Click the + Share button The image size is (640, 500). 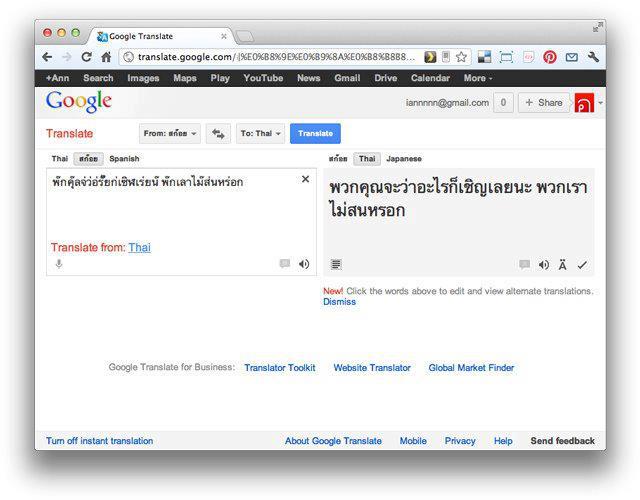click(544, 102)
